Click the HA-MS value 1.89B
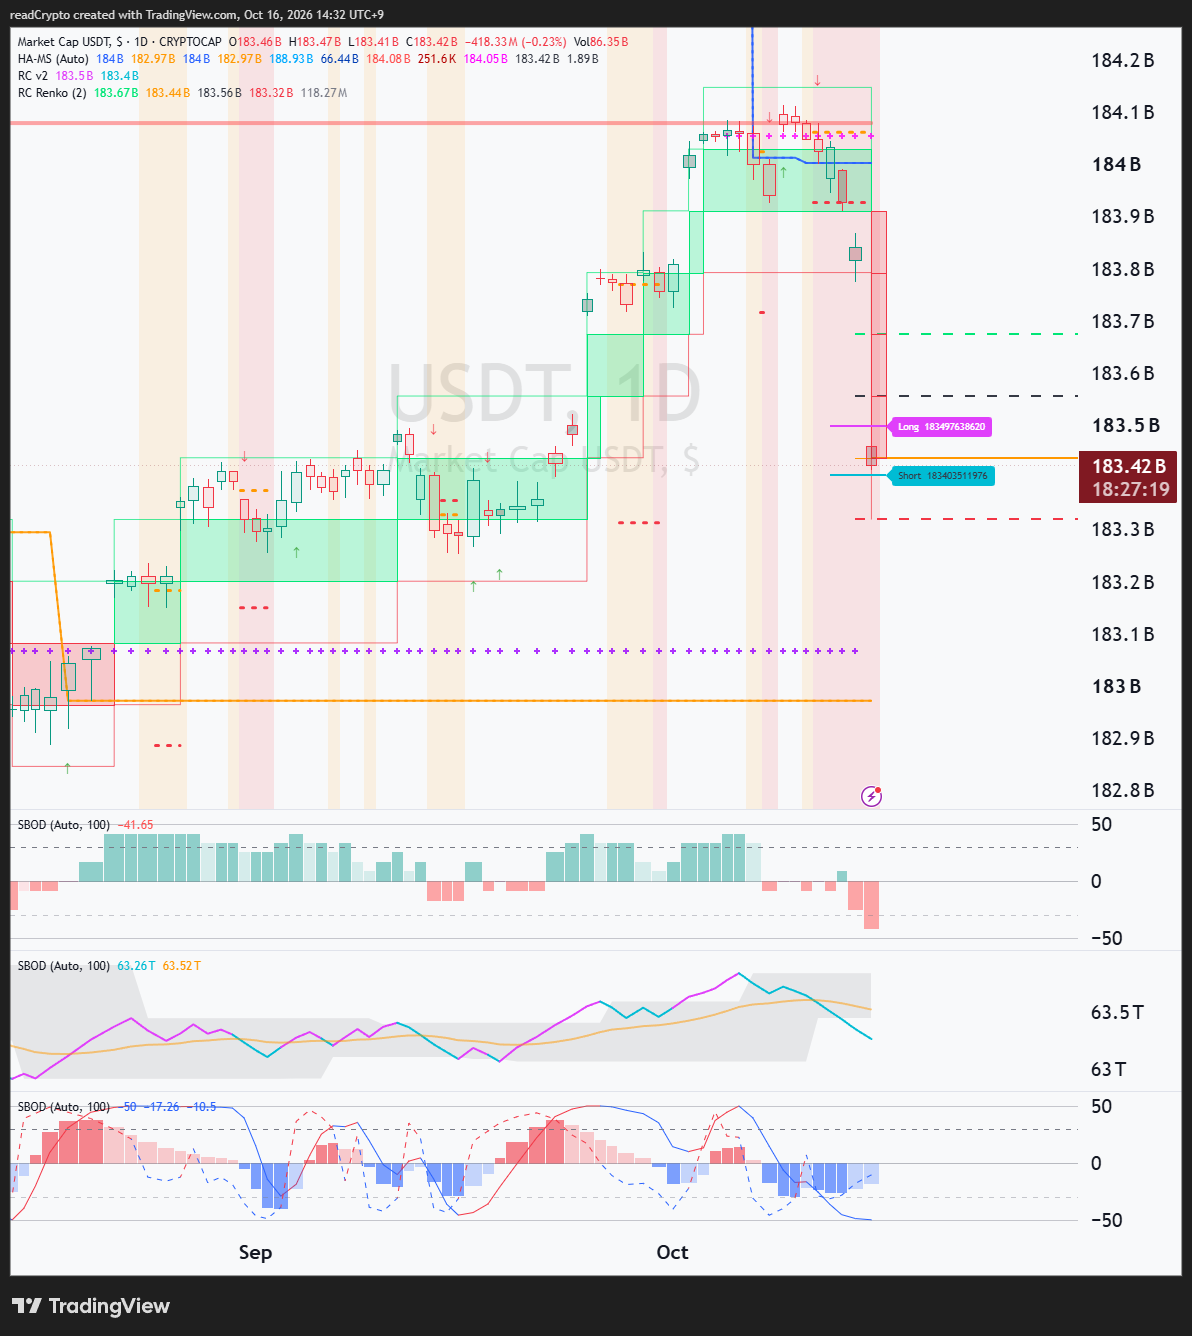The image size is (1192, 1336). click(583, 59)
